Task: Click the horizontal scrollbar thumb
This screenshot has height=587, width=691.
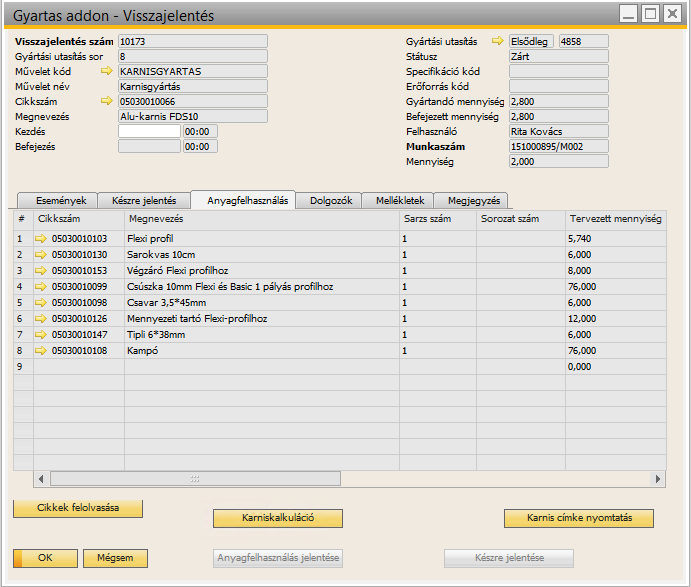Action: click(195, 479)
